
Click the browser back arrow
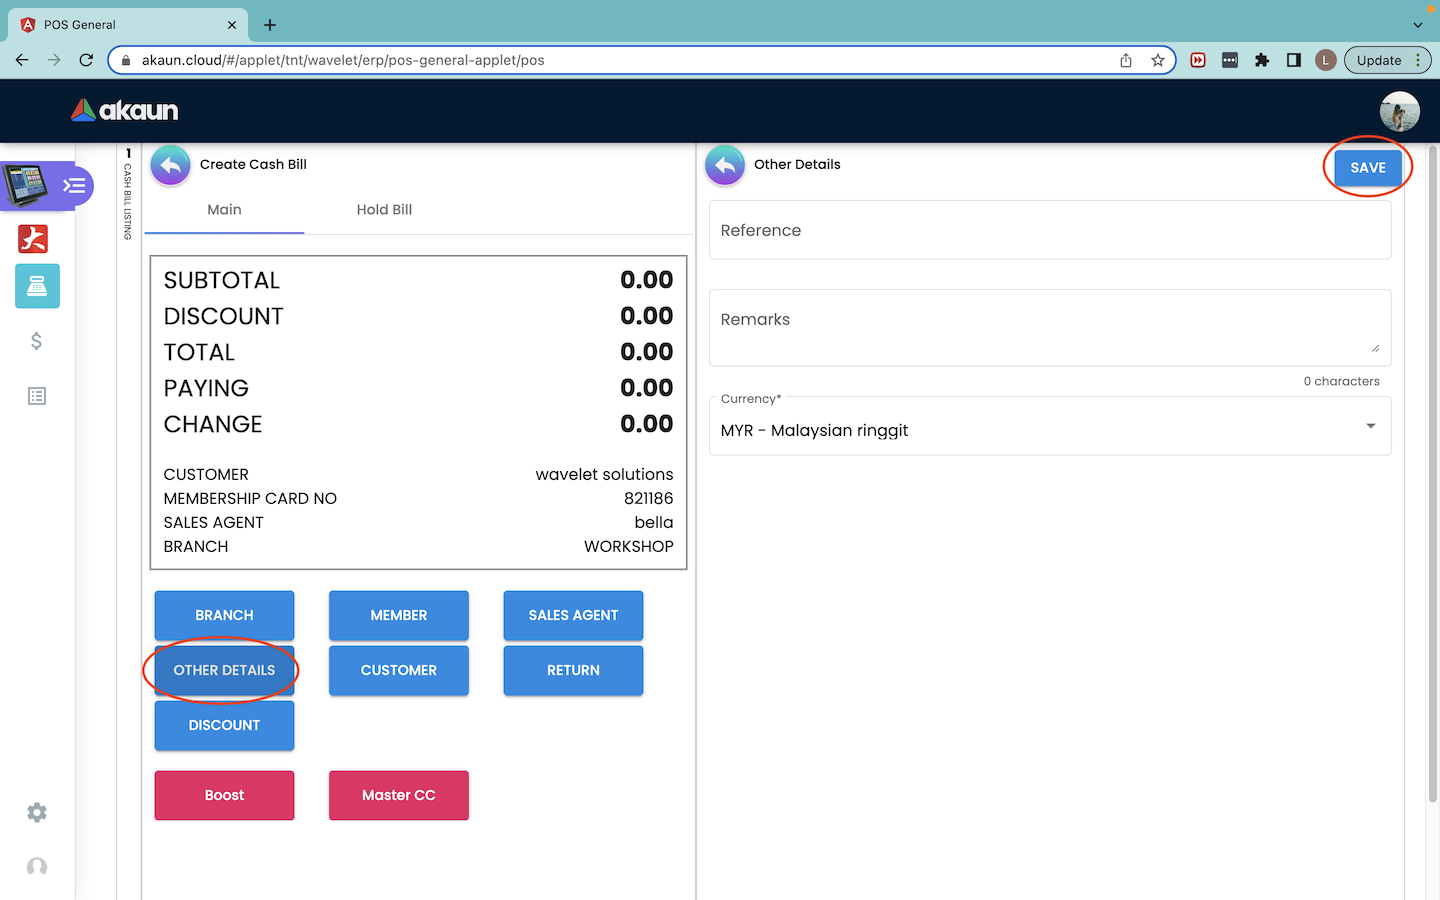pos(22,60)
